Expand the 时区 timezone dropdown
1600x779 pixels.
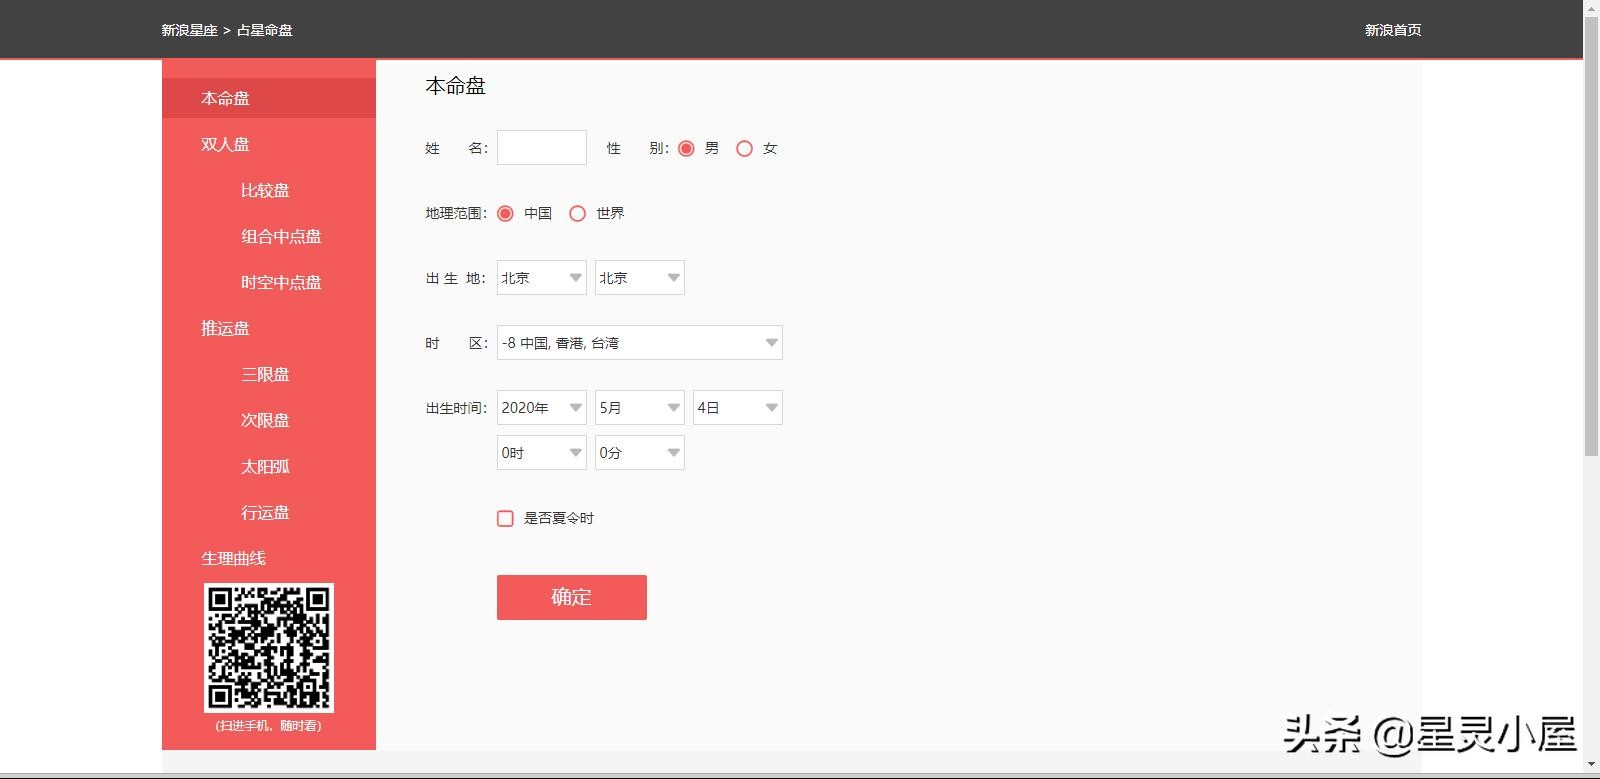tap(639, 343)
